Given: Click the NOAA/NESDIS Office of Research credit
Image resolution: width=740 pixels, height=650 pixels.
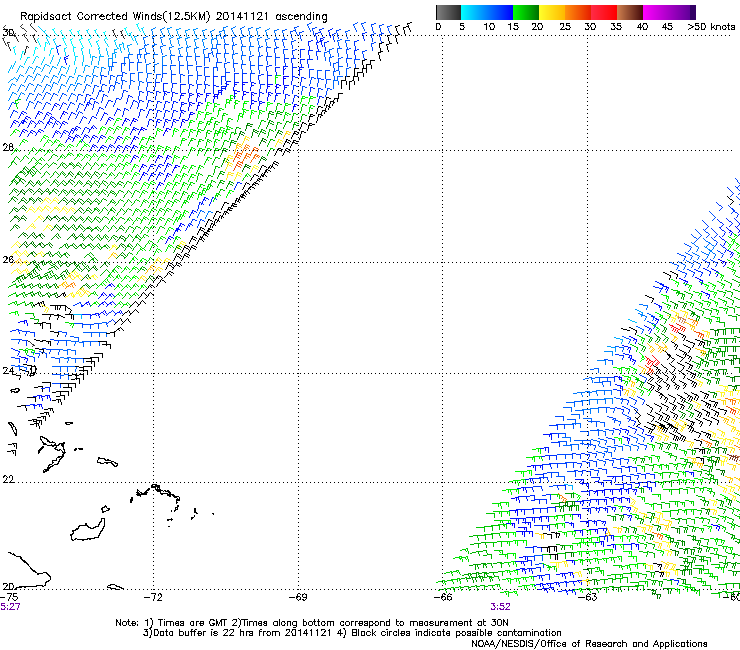Looking at the screenshot, I should (589, 644).
